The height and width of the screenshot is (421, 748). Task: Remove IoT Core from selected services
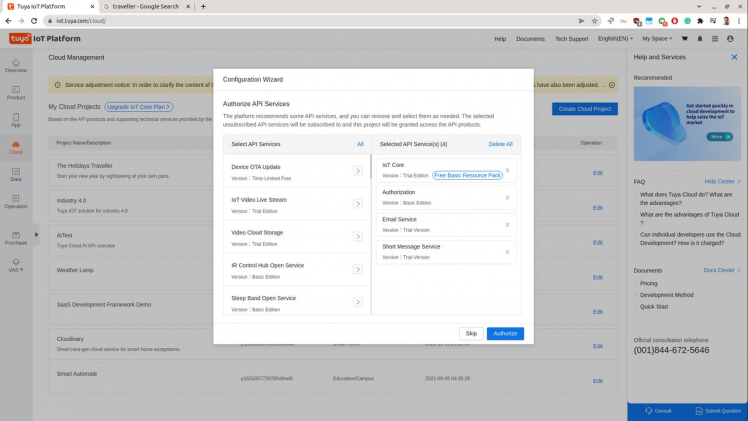tap(507, 170)
